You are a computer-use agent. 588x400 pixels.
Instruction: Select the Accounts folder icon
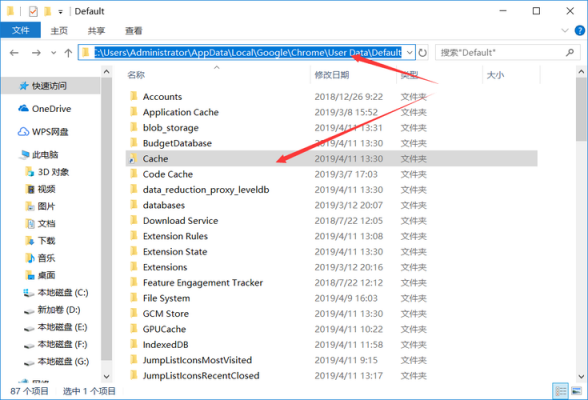(134, 96)
